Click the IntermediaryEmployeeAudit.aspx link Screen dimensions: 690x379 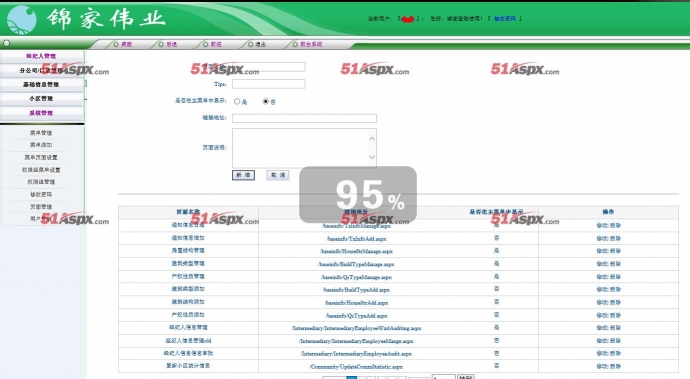(356, 353)
